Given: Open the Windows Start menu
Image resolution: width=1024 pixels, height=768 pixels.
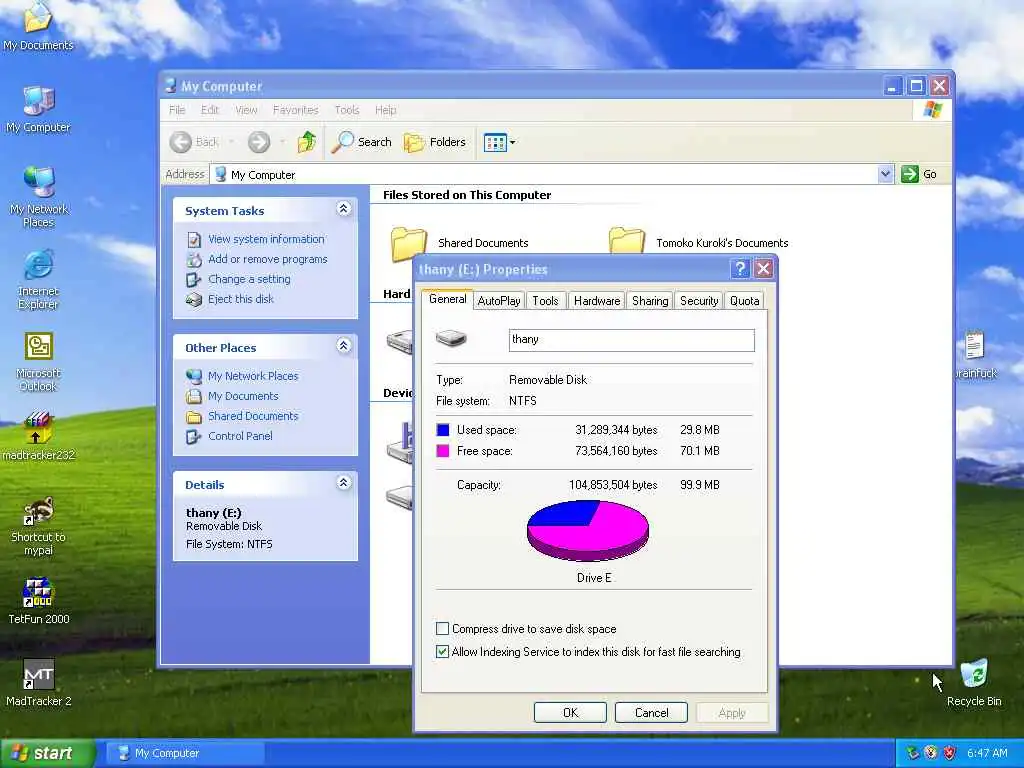Looking at the screenshot, I should [47, 753].
